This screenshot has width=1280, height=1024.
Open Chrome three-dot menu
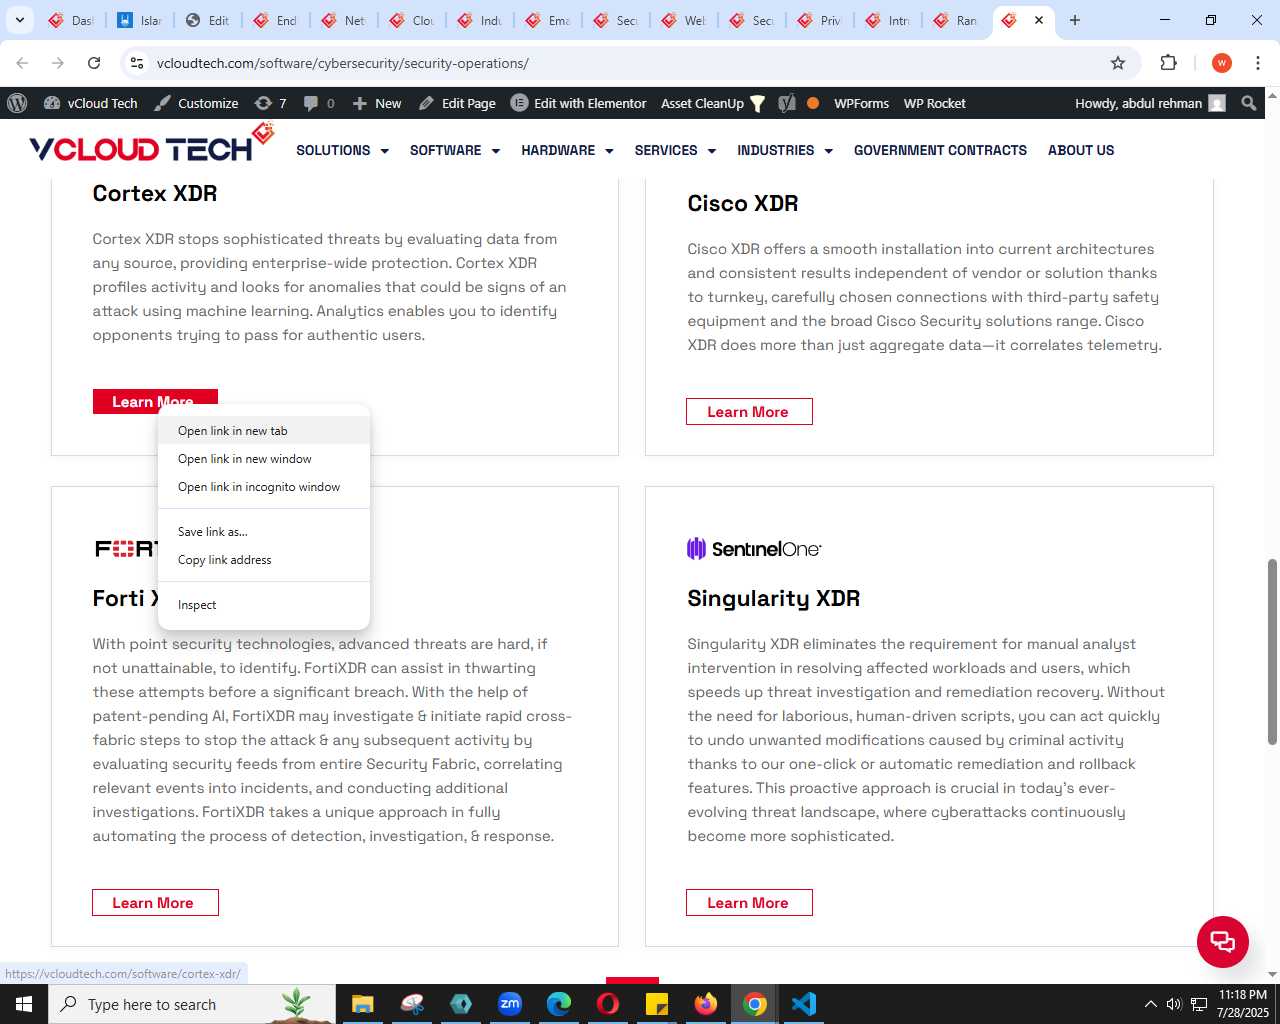1258,63
